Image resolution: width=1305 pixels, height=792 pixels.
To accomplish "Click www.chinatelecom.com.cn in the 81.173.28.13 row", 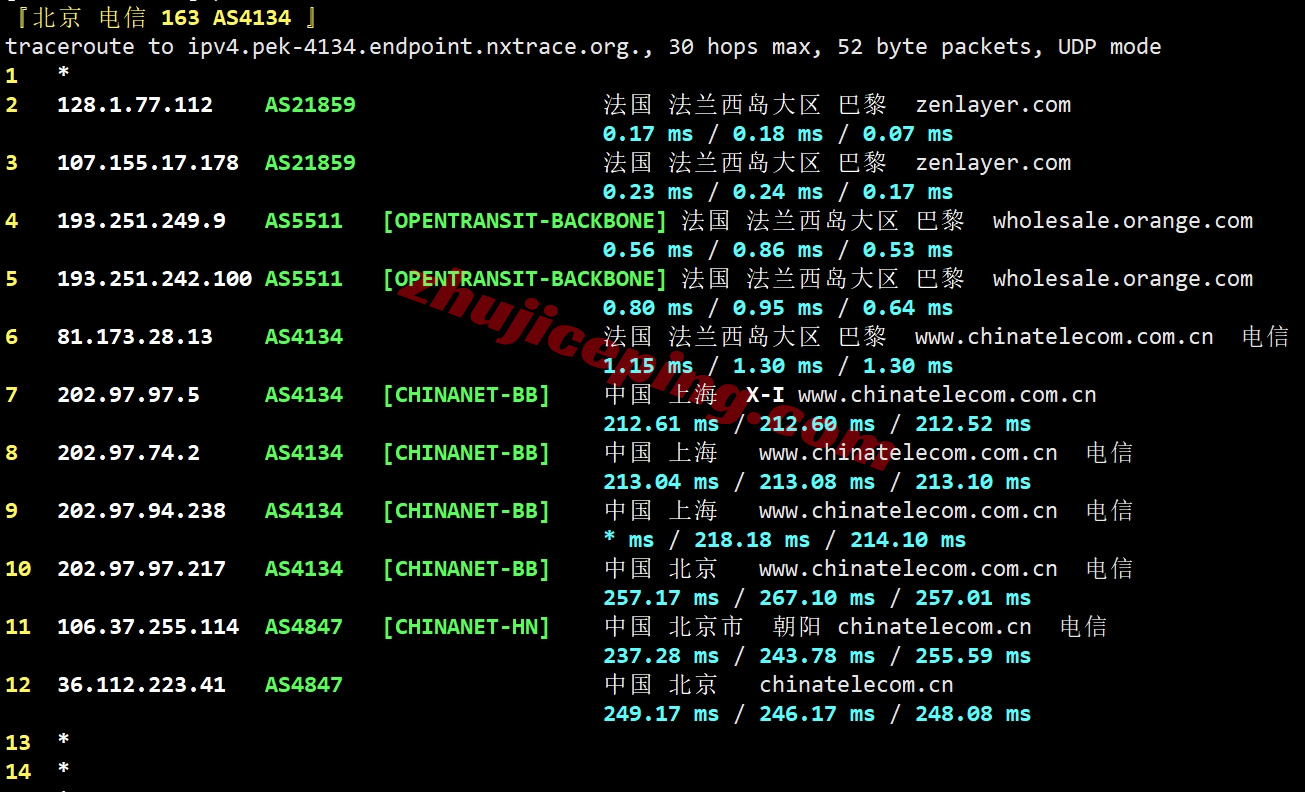I will 1064,337.
